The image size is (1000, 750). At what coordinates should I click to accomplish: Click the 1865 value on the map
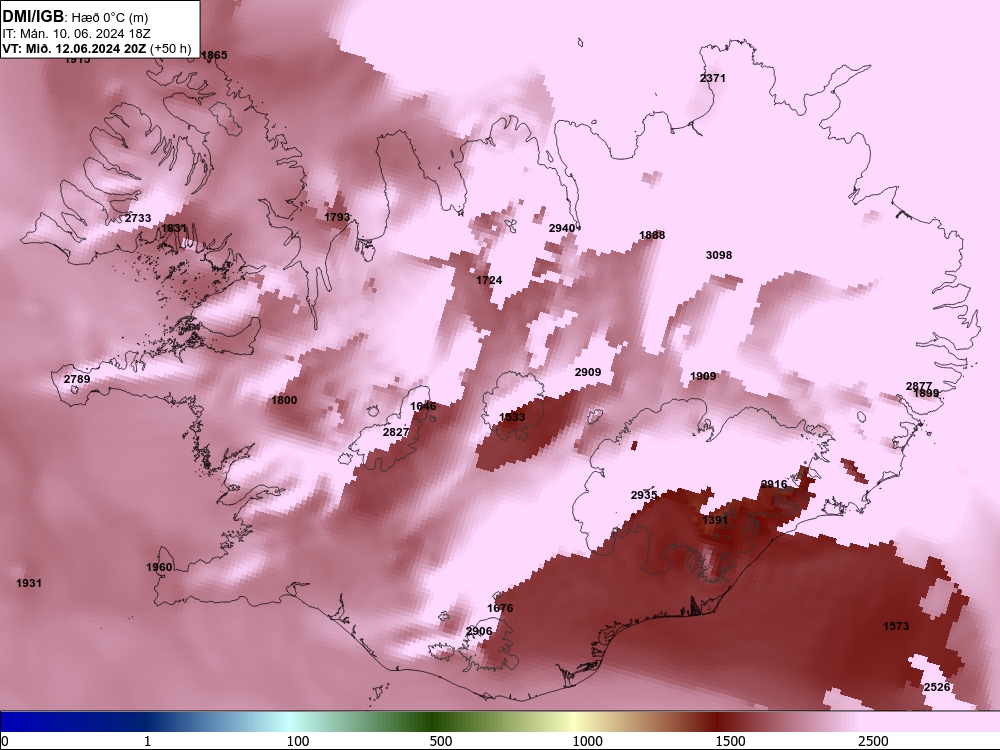coord(214,55)
